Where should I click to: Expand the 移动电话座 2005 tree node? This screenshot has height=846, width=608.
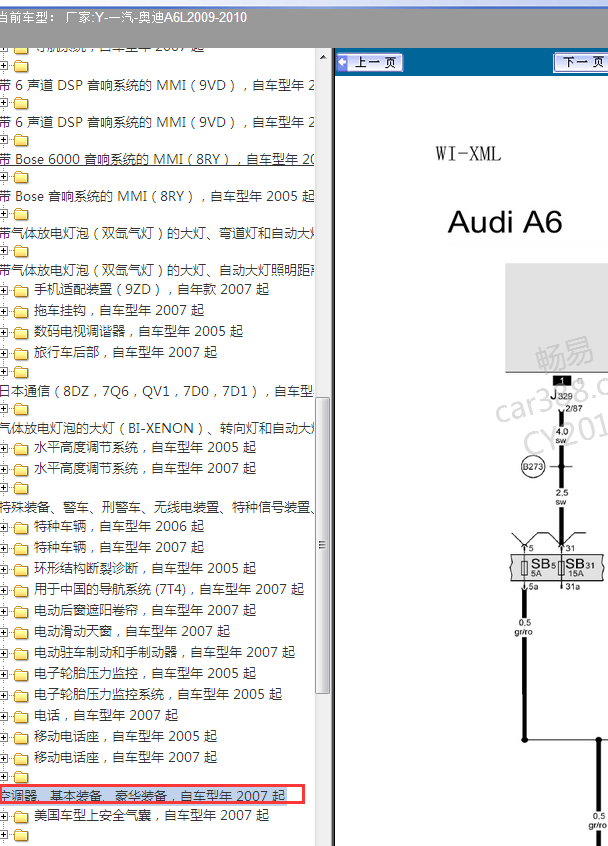4,738
